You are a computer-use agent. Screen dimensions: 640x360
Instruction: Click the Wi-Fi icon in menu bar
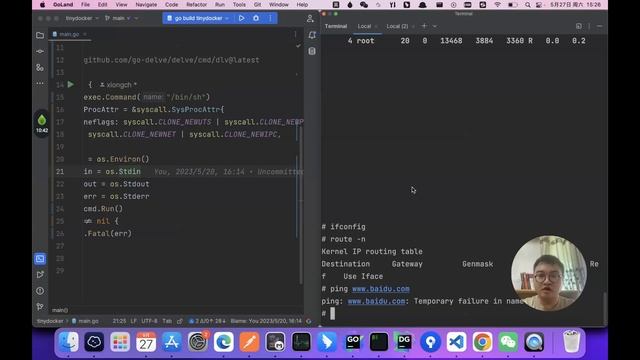(498, 4)
